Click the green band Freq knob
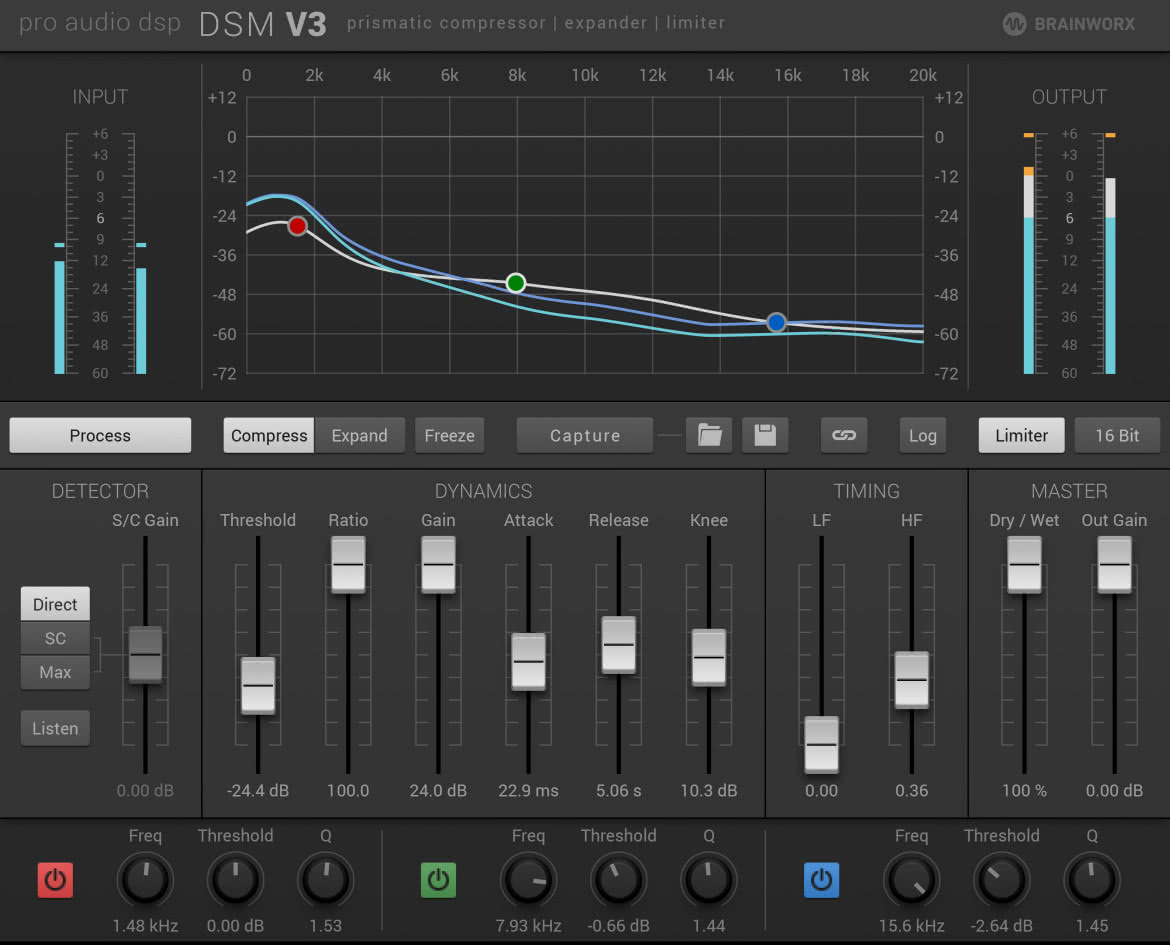This screenshot has width=1170, height=945. [x=528, y=880]
